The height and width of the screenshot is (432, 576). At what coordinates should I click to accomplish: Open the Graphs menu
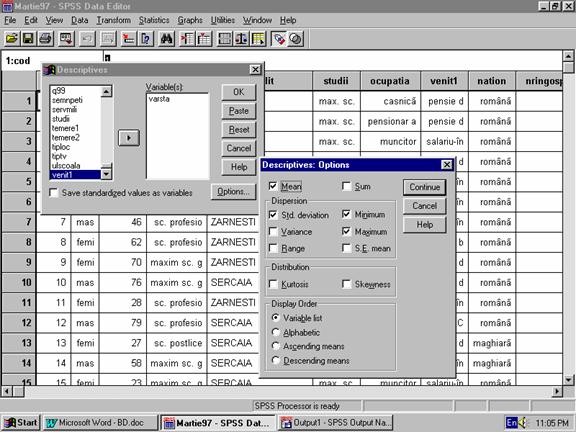click(x=190, y=20)
